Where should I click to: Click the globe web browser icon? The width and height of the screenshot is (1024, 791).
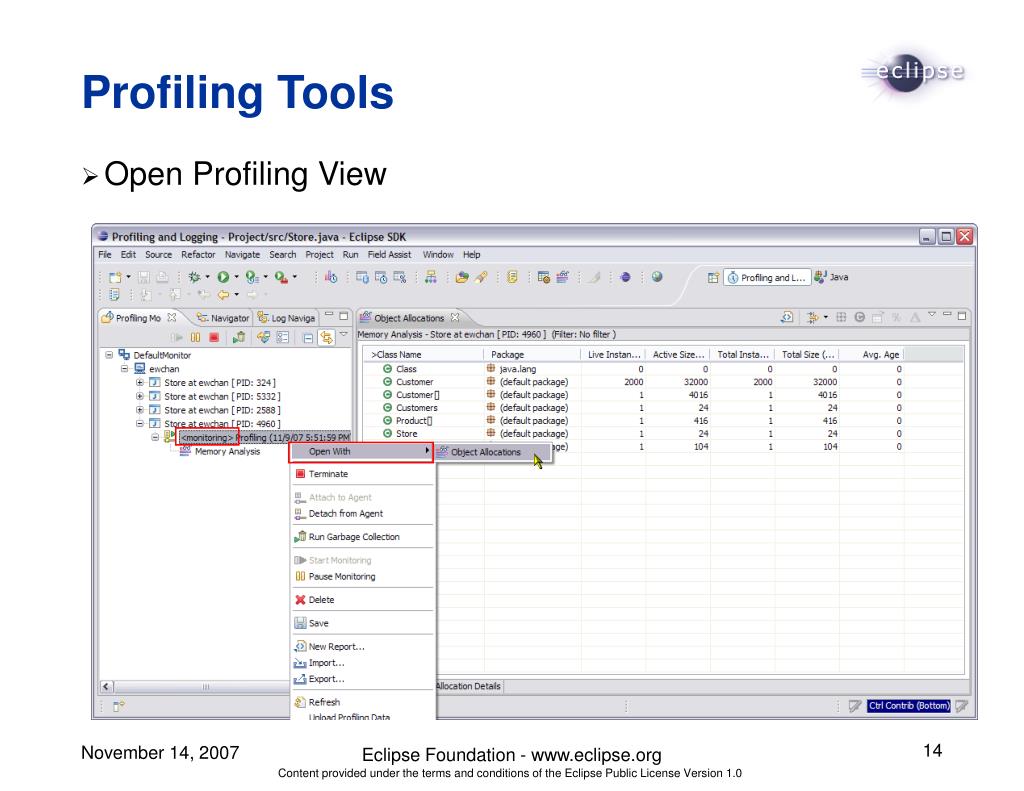point(657,277)
